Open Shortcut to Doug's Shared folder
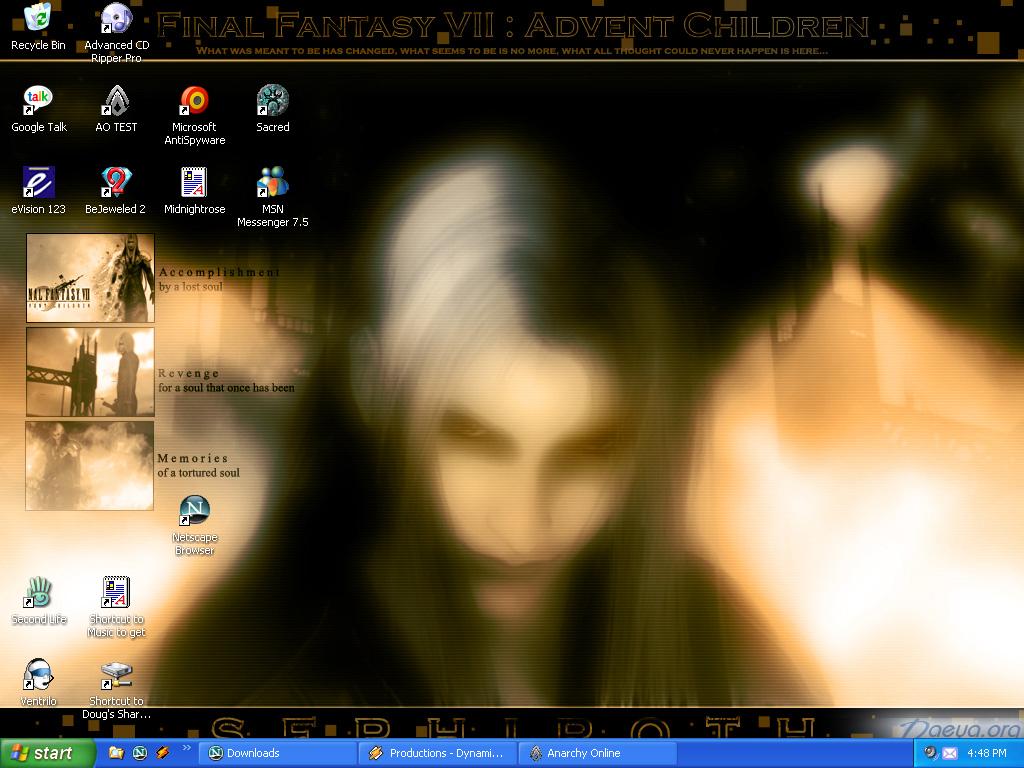This screenshot has width=1024, height=768. 116,675
